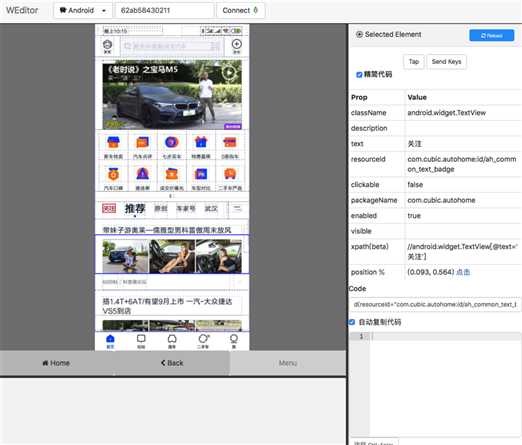The height and width of the screenshot is (445, 522).
Task: Open the blue car and skateboarder article photo
Action: coord(125,256)
